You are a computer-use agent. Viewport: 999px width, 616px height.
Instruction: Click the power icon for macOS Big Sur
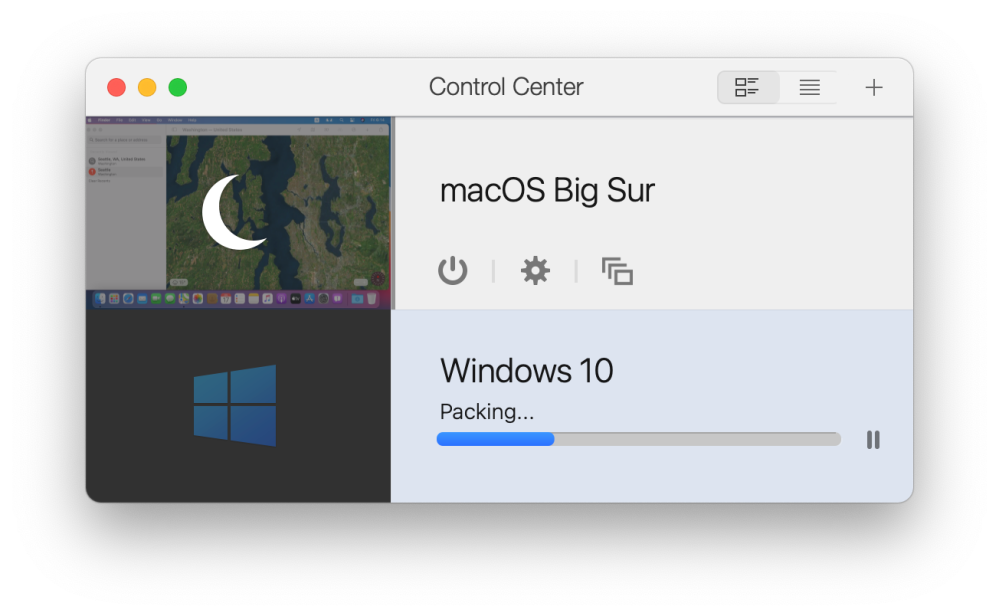(x=453, y=271)
